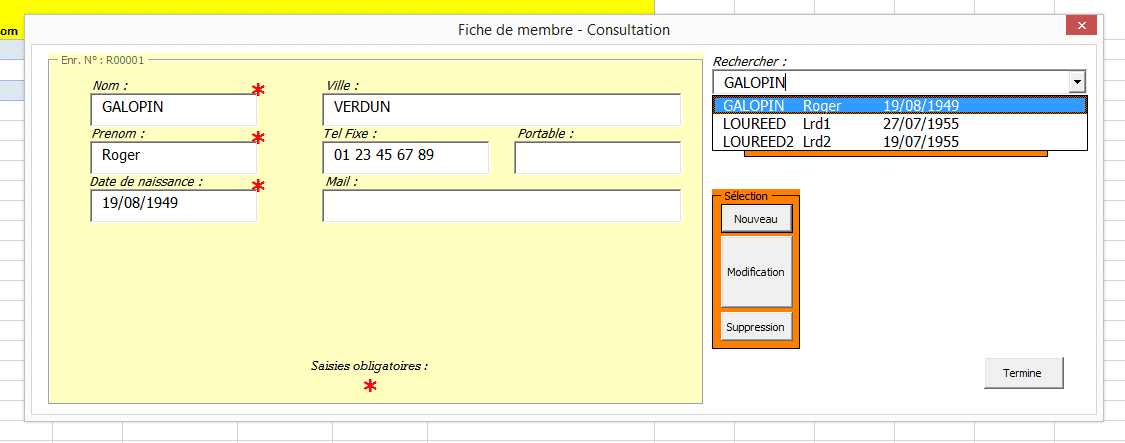Click the Prenom field containing Roger
This screenshot has width=1125, height=443.
click(174, 157)
